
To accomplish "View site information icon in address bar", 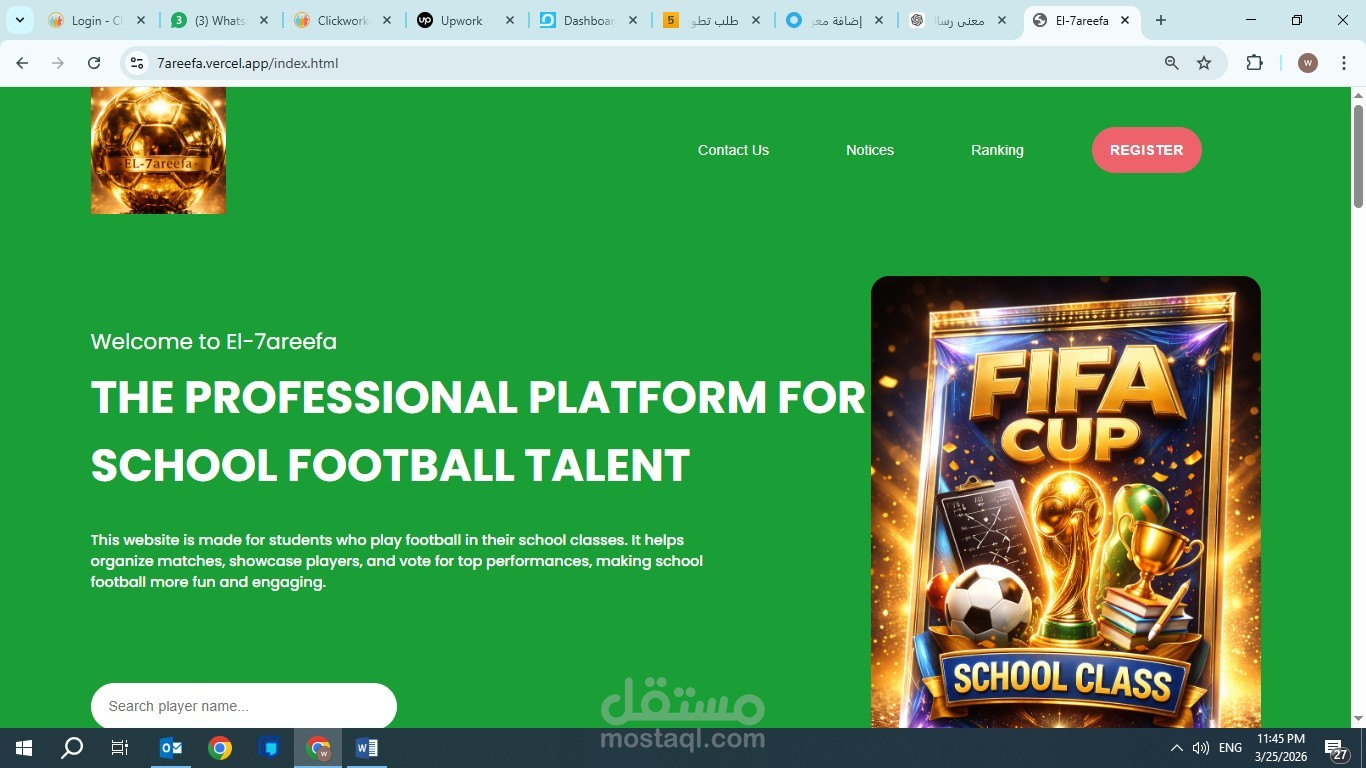I will pyautogui.click(x=138, y=63).
